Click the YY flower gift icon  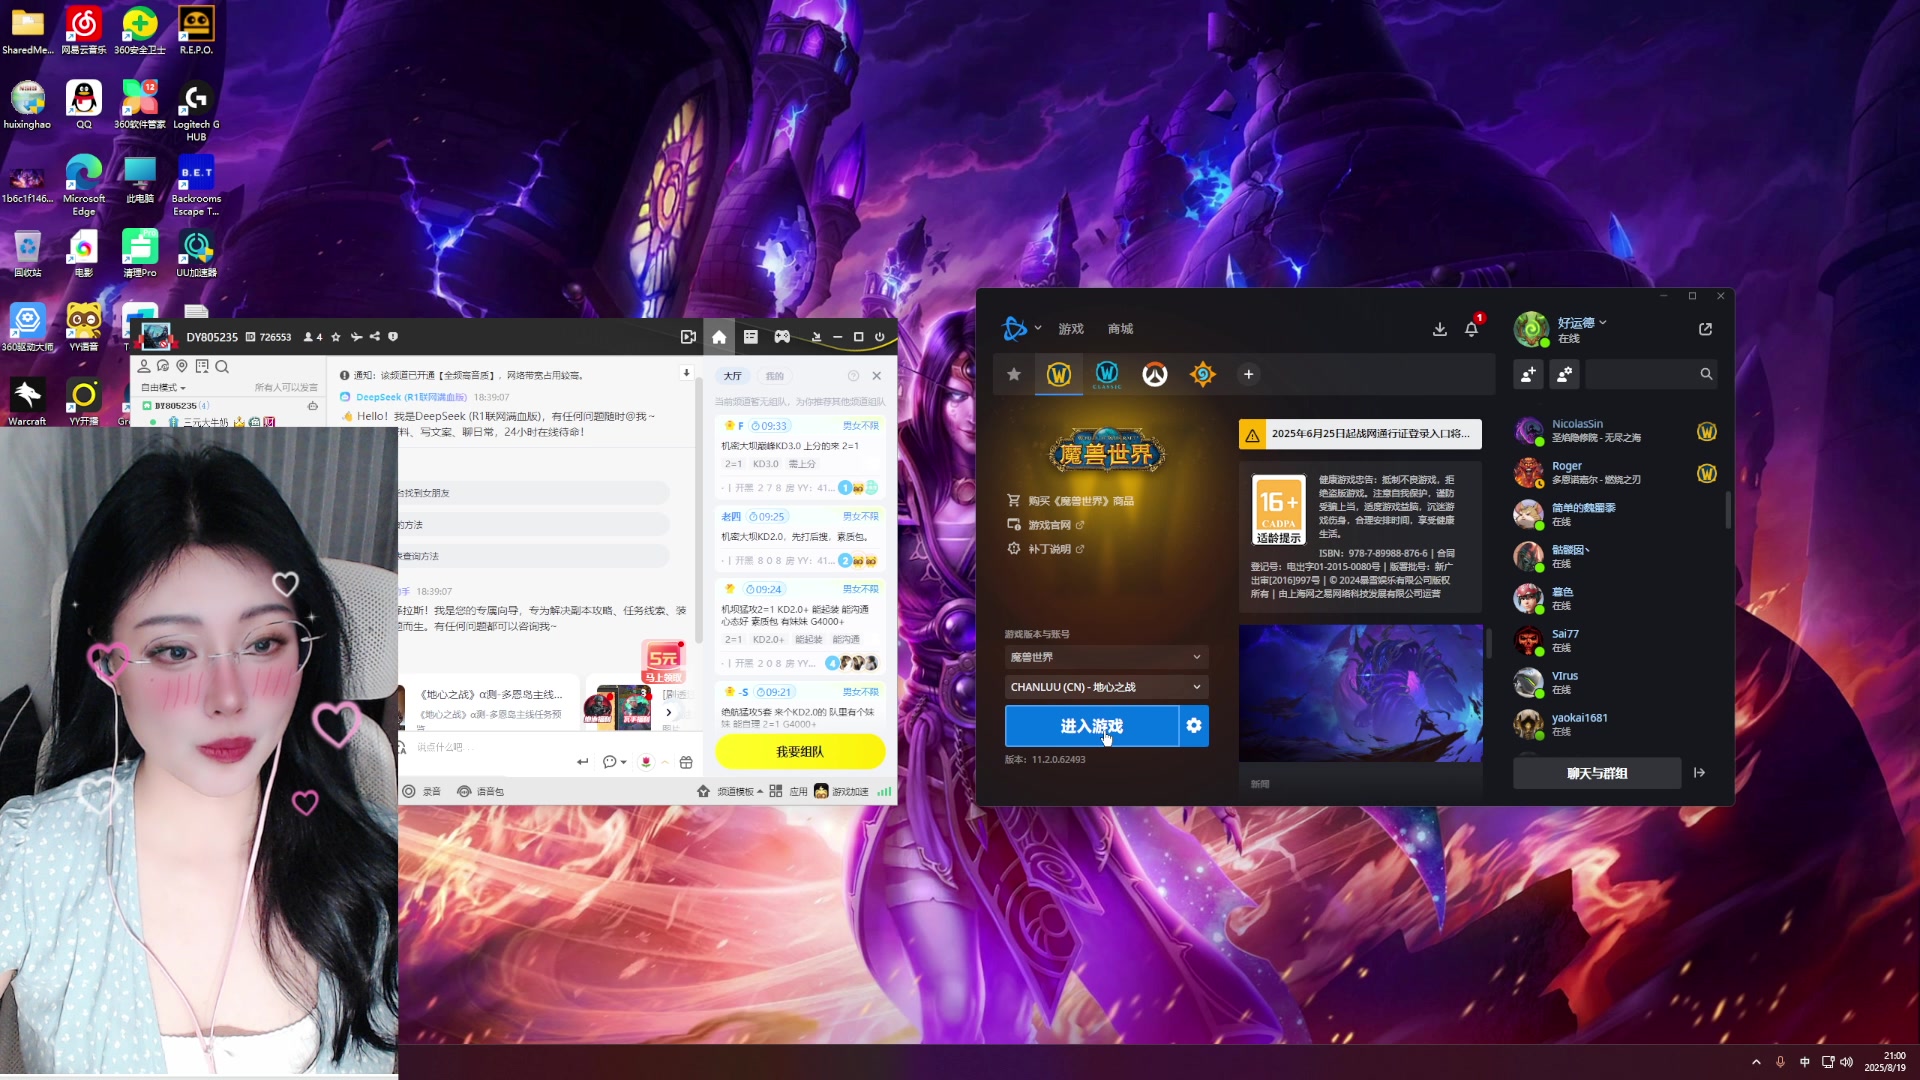646,762
